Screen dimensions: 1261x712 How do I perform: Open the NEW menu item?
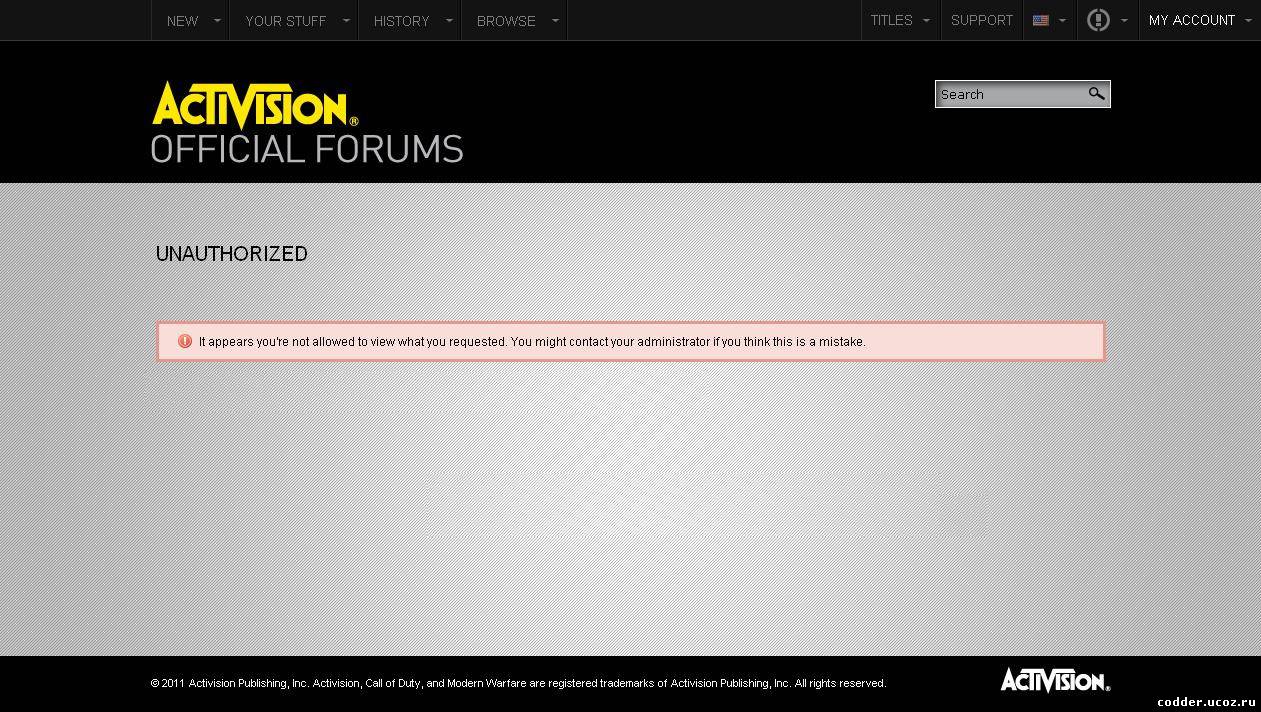(182, 20)
